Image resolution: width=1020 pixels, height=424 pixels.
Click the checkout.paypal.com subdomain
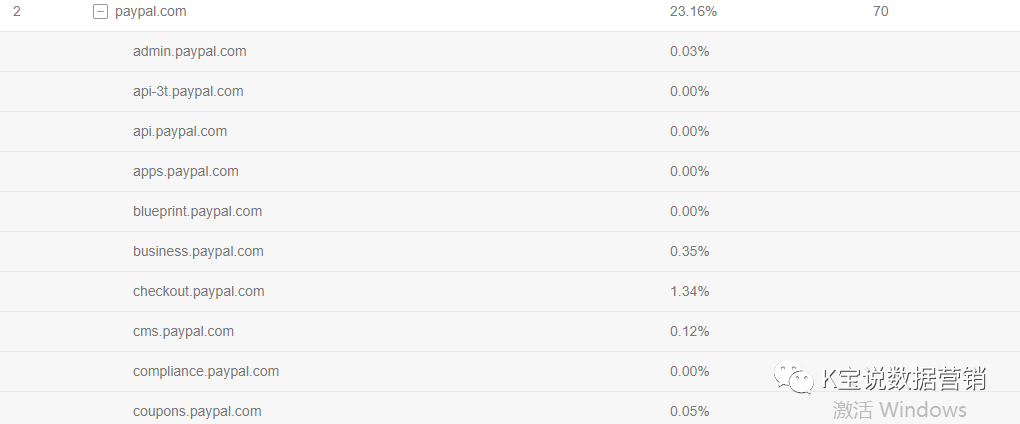pyautogui.click(x=198, y=291)
